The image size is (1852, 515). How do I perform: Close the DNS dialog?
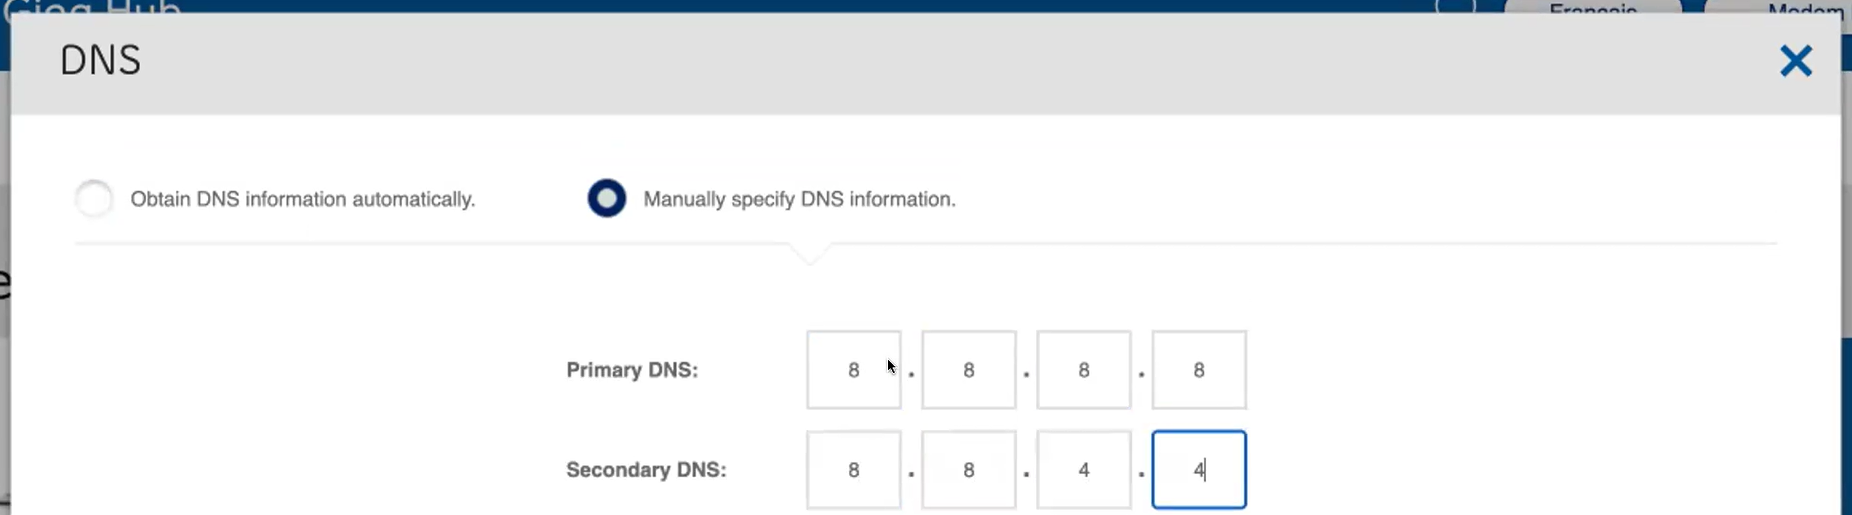point(1796,61)
